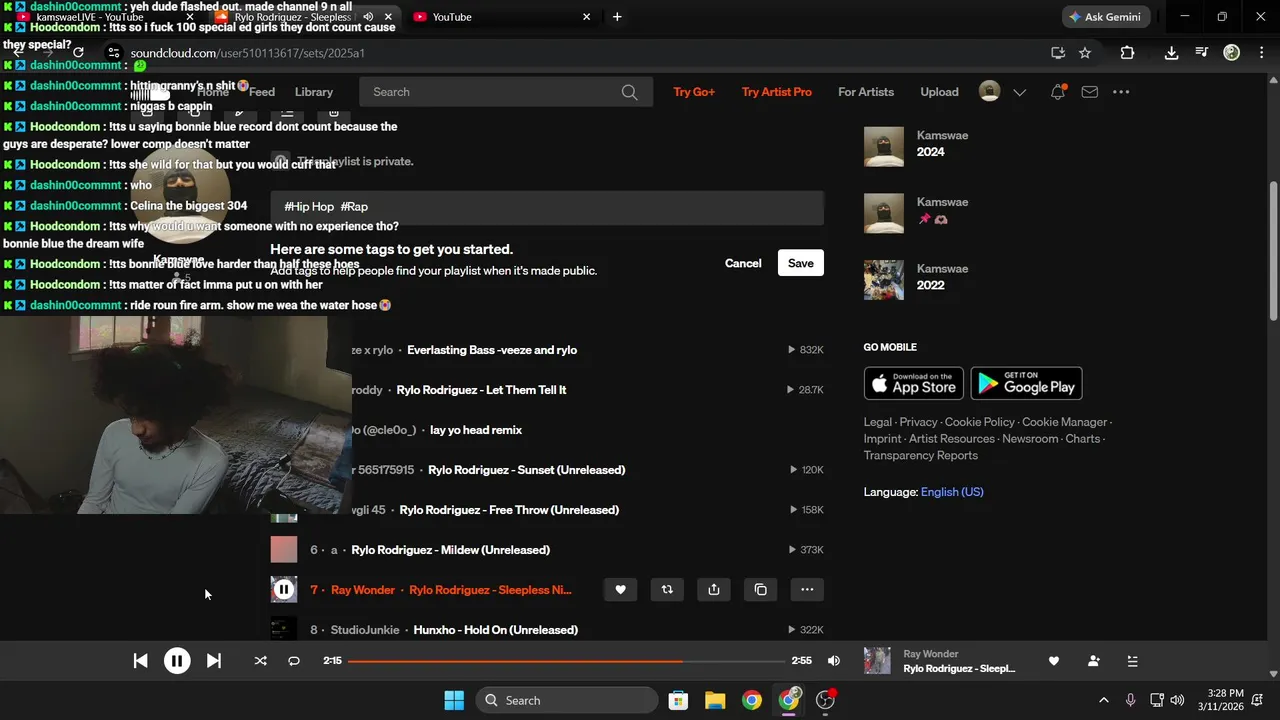Like the playing track in player bar
Screen dimensions: 1280x720
point(1053,661)
